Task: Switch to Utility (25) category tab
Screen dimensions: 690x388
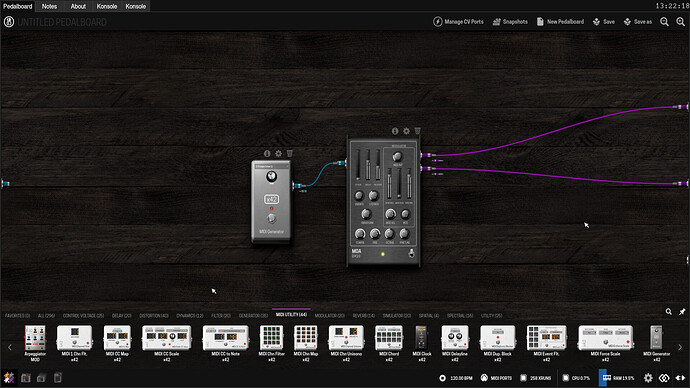Action: [x=491, y=315]
